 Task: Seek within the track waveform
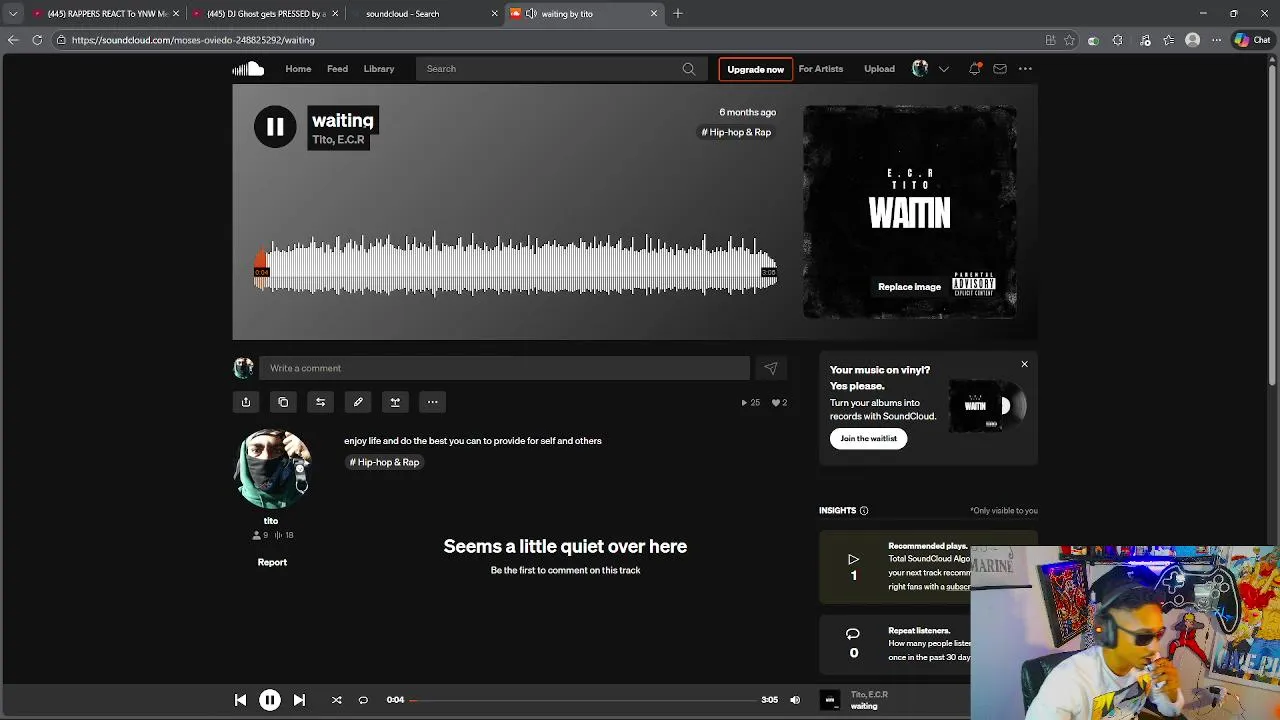(x=517, y=265)
